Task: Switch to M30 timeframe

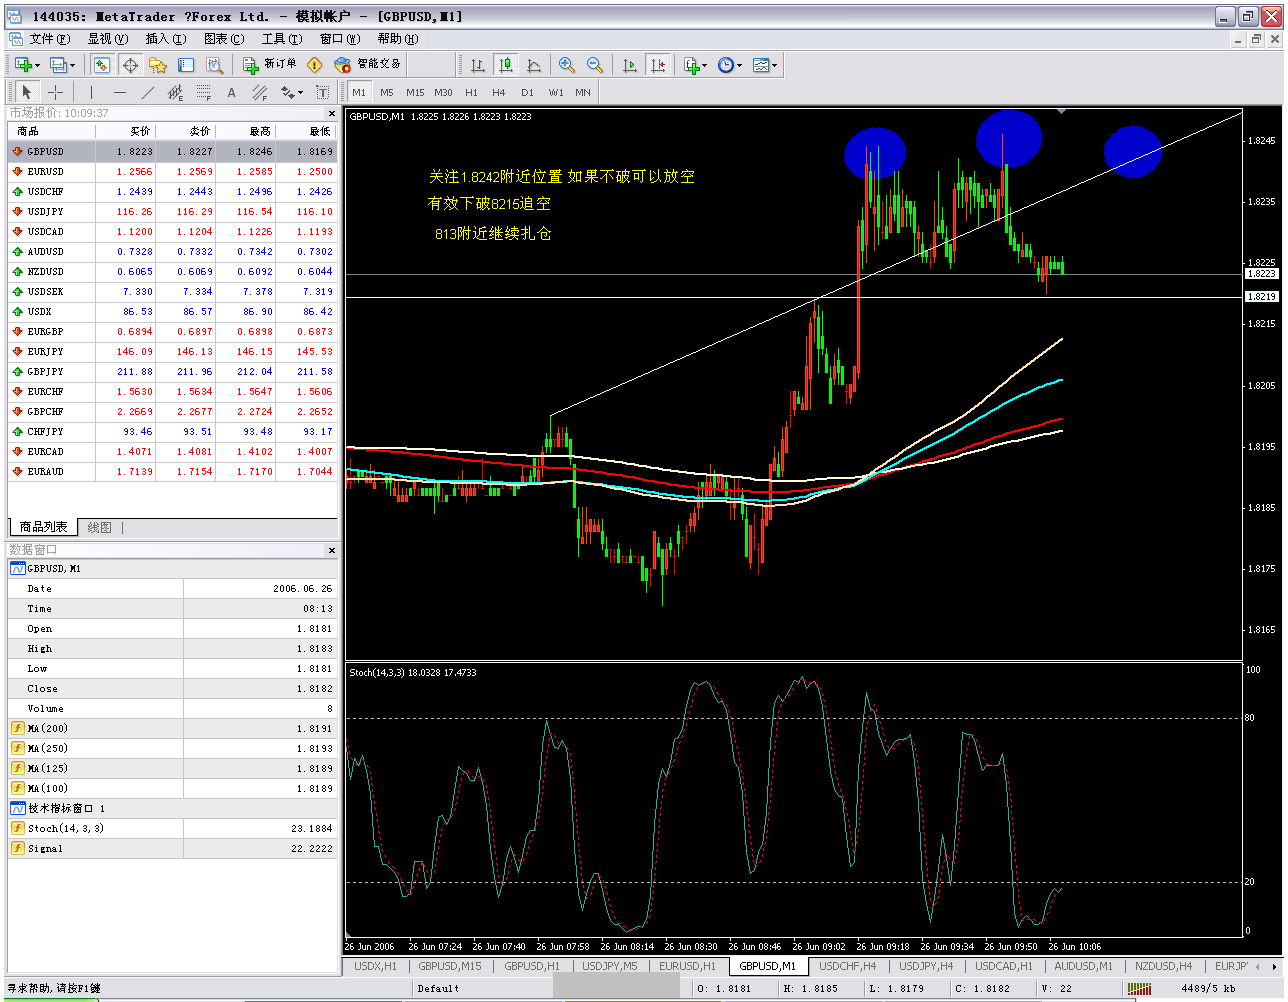Action: 443,92
